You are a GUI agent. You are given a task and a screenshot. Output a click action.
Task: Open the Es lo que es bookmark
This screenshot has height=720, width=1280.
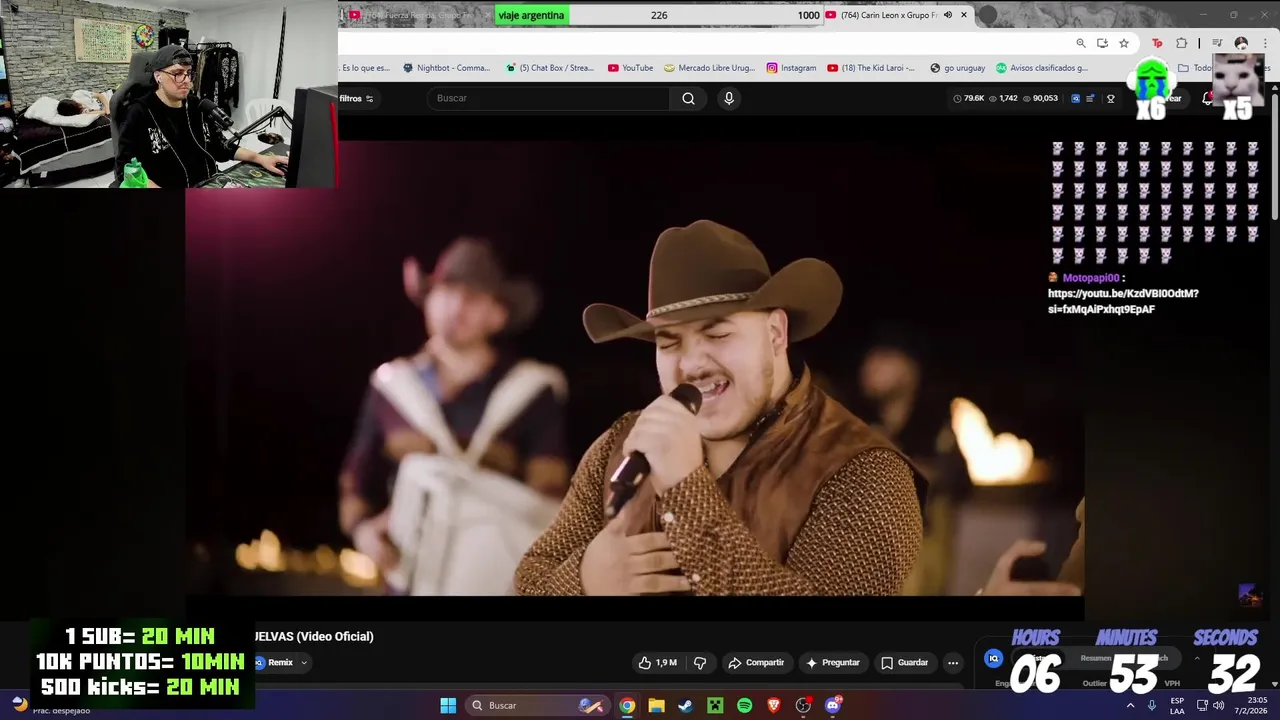pos(365,68)
